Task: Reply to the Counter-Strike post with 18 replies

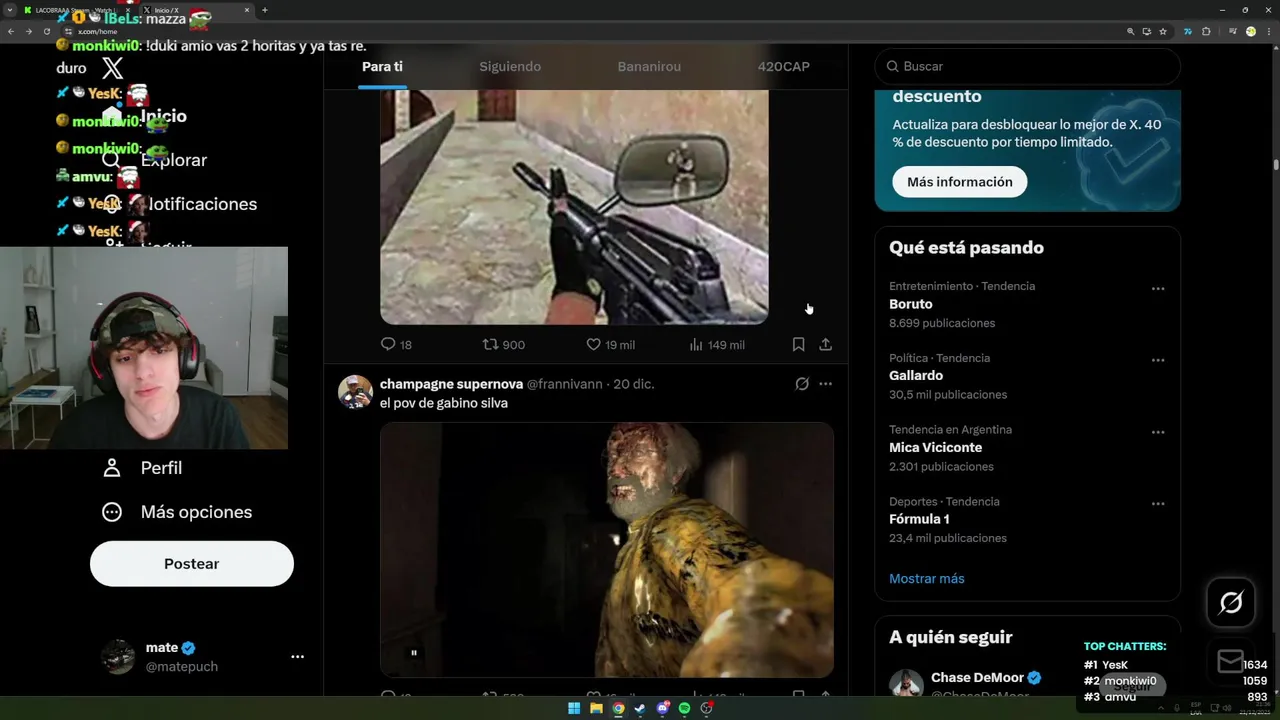Action: [396, 344]
